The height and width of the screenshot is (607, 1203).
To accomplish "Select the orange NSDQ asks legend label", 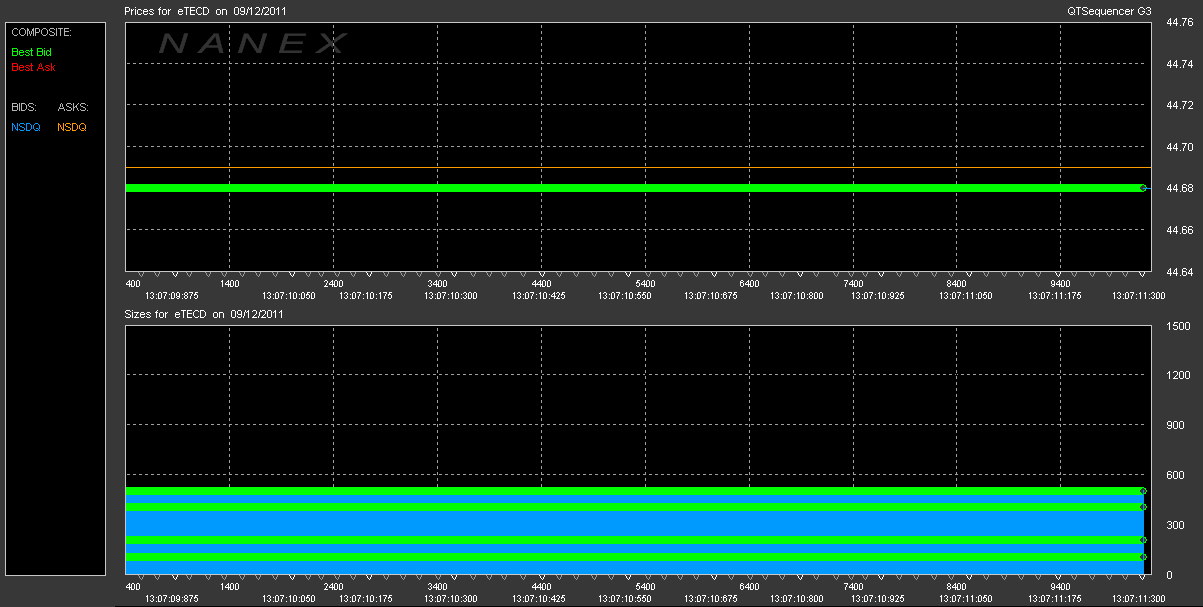I will click(x=72, y=127).
